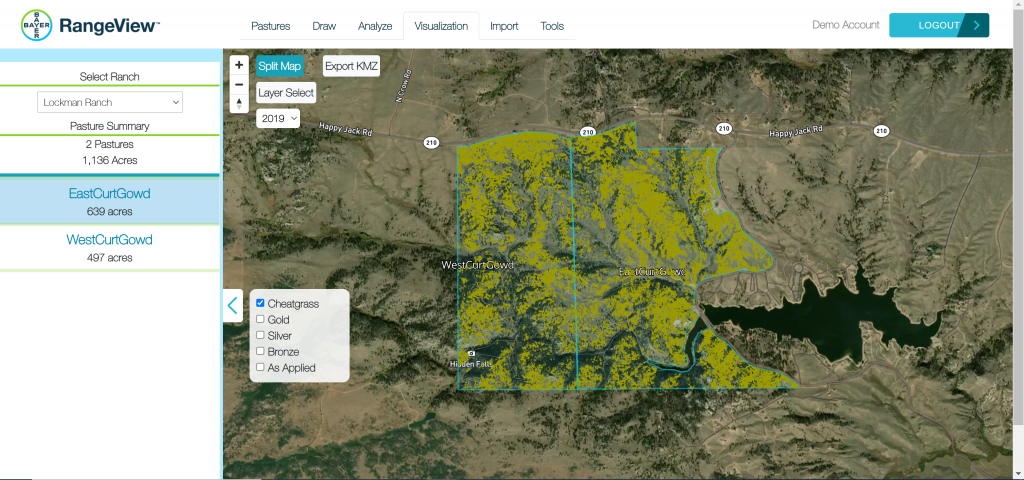Open the Lockman Ranch dropdown
1024x480 pixels.
110,103
